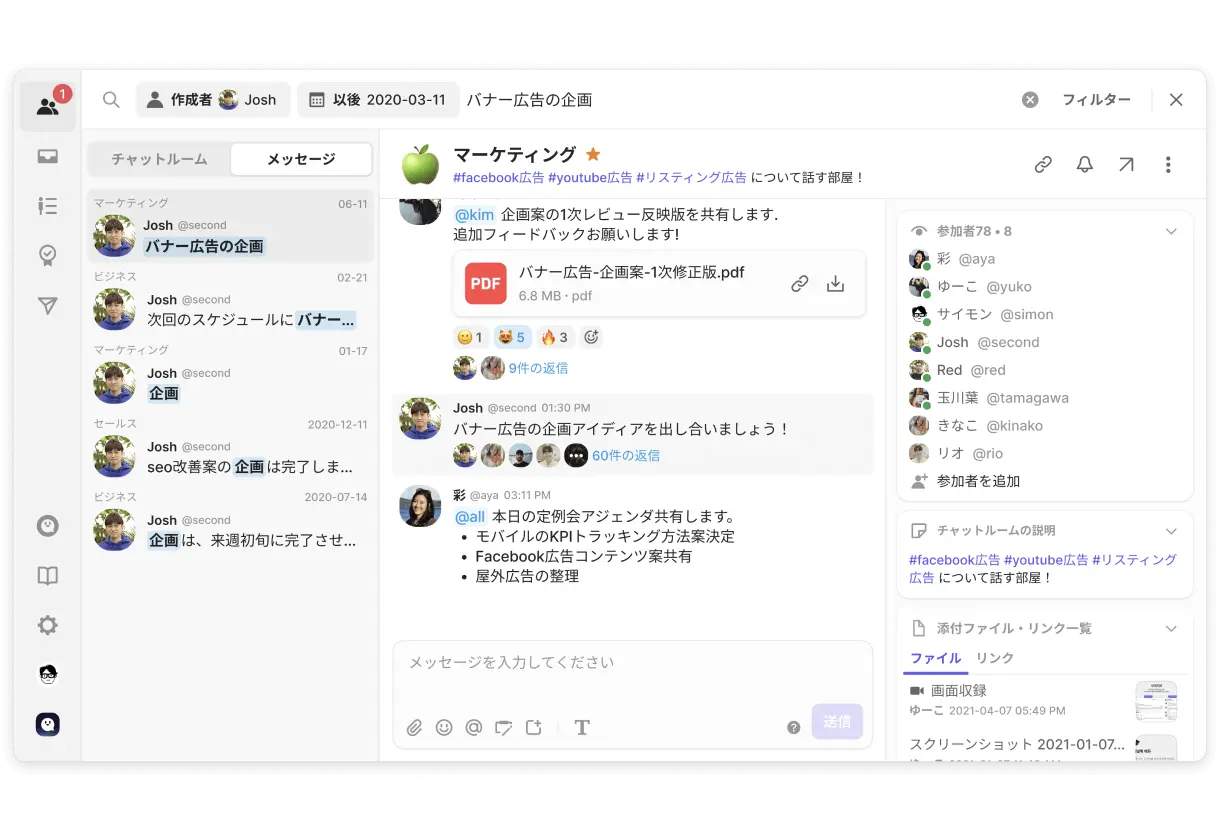Viewport: 1220px width, 840px height.
Task: Collapse the チャットルームの説明 section
Action: click(x=1171, y=530)
